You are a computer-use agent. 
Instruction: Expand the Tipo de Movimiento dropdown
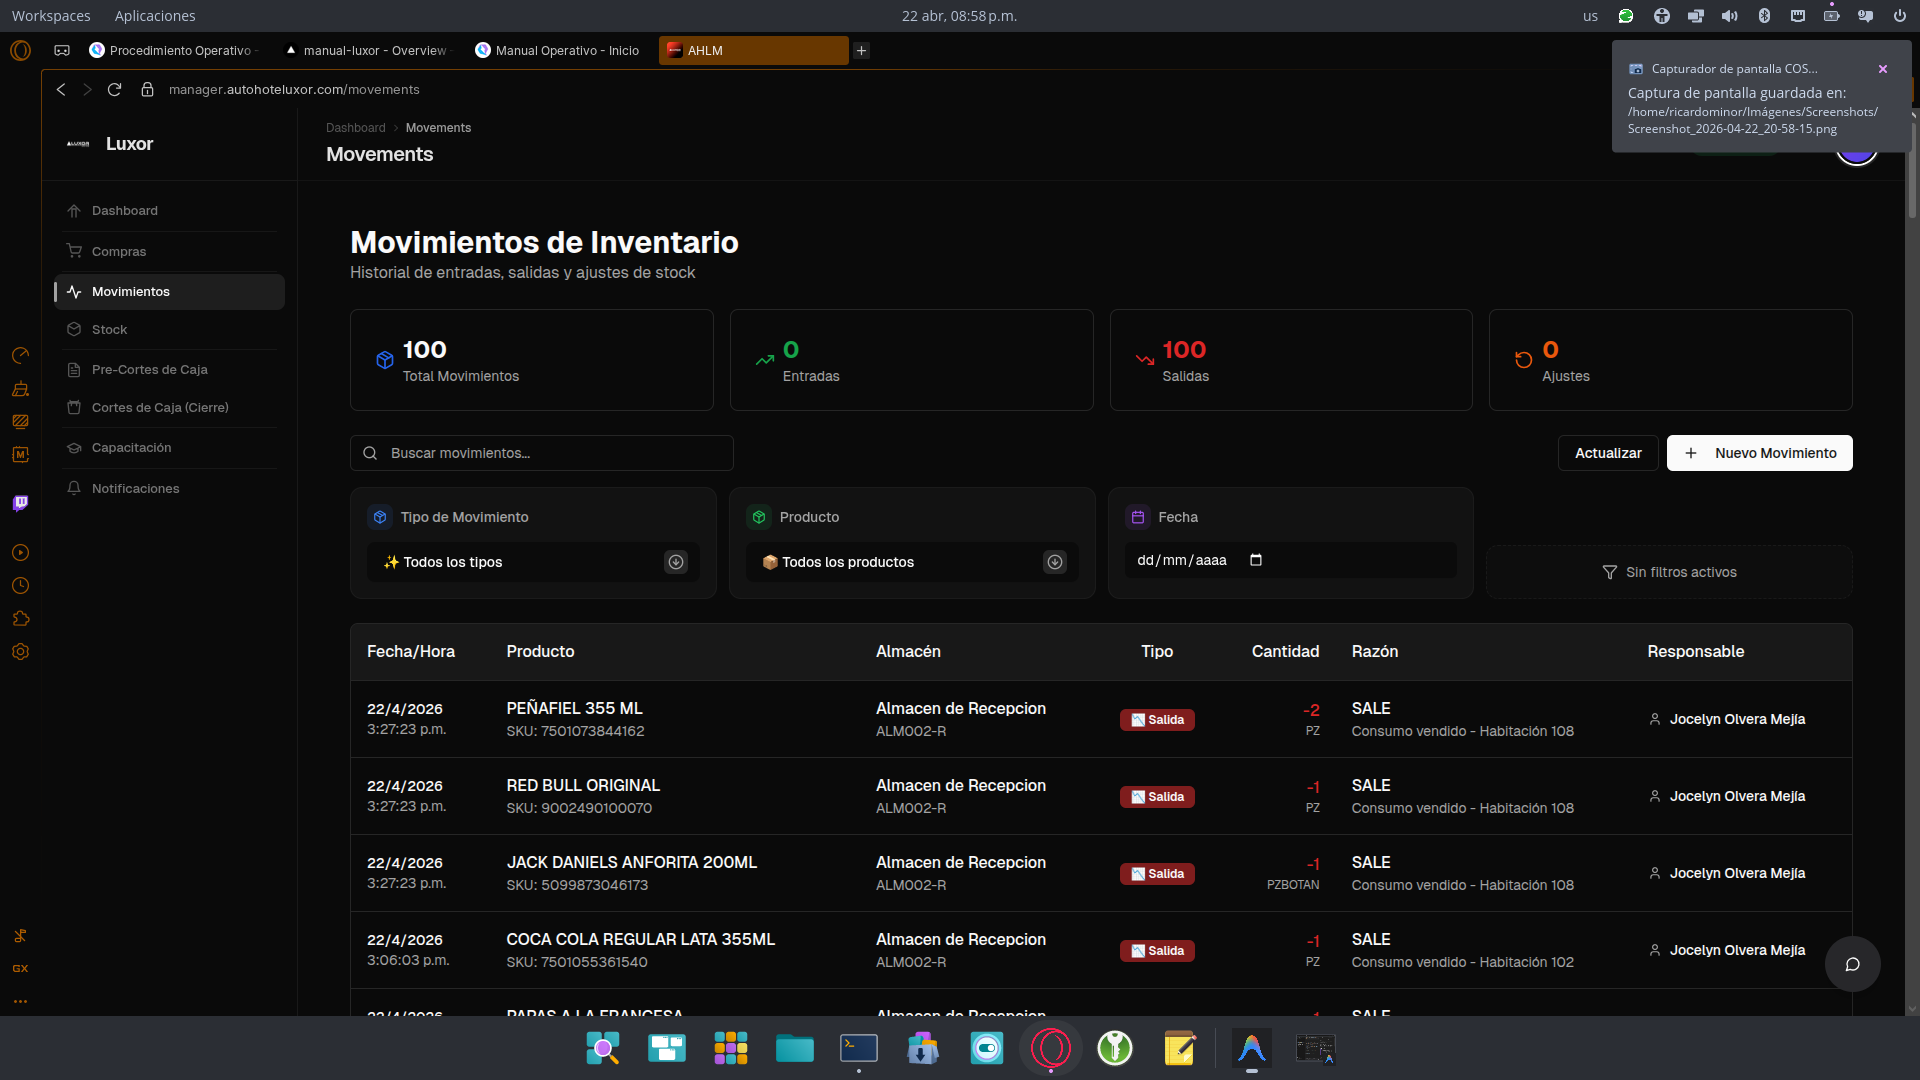[x=533, y=562]
